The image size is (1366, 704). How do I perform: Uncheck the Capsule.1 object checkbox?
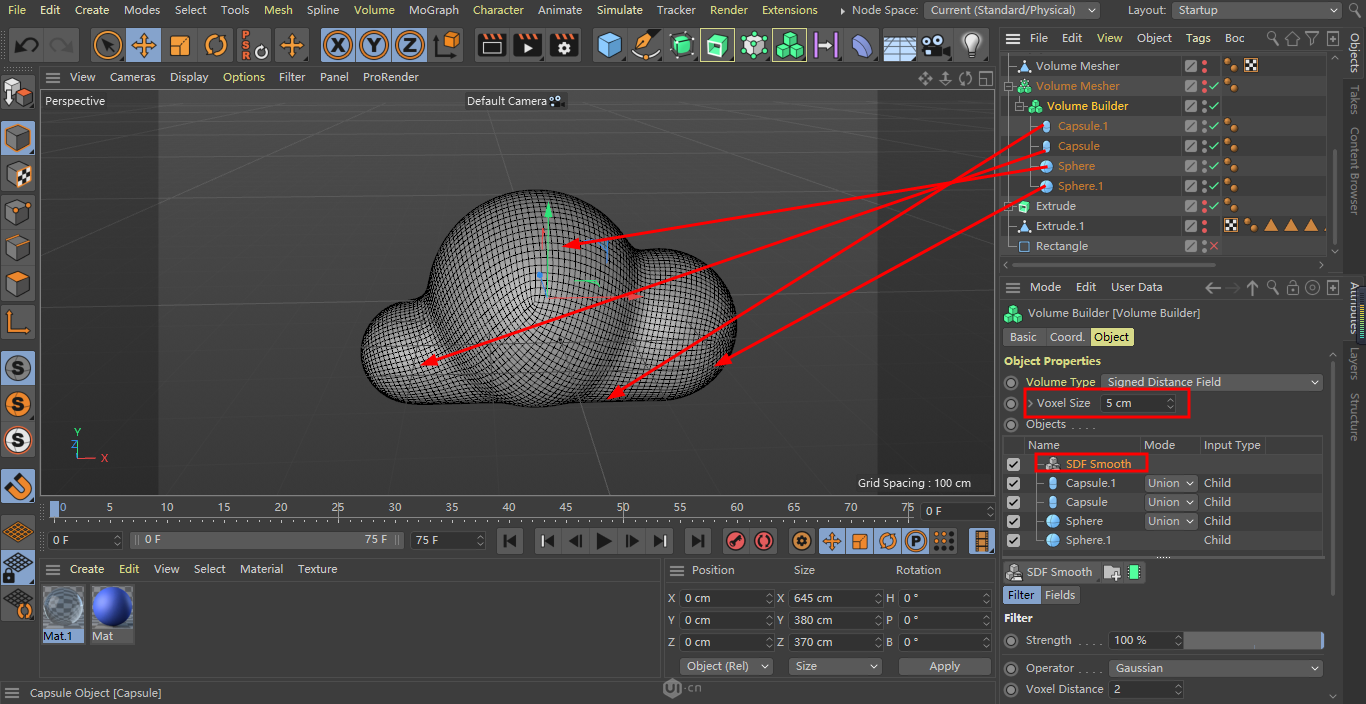[x=1014, y=483]
